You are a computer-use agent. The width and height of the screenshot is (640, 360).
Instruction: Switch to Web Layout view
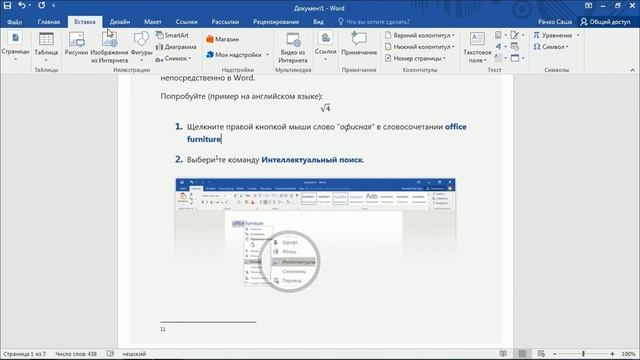point(541,353)
